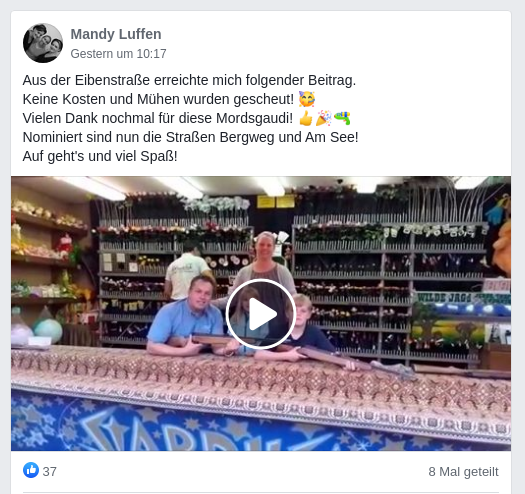This screenshot has width=525, height=494.
Task: Click the first line mentioning Eibenstraße
Action: point(189,80)
